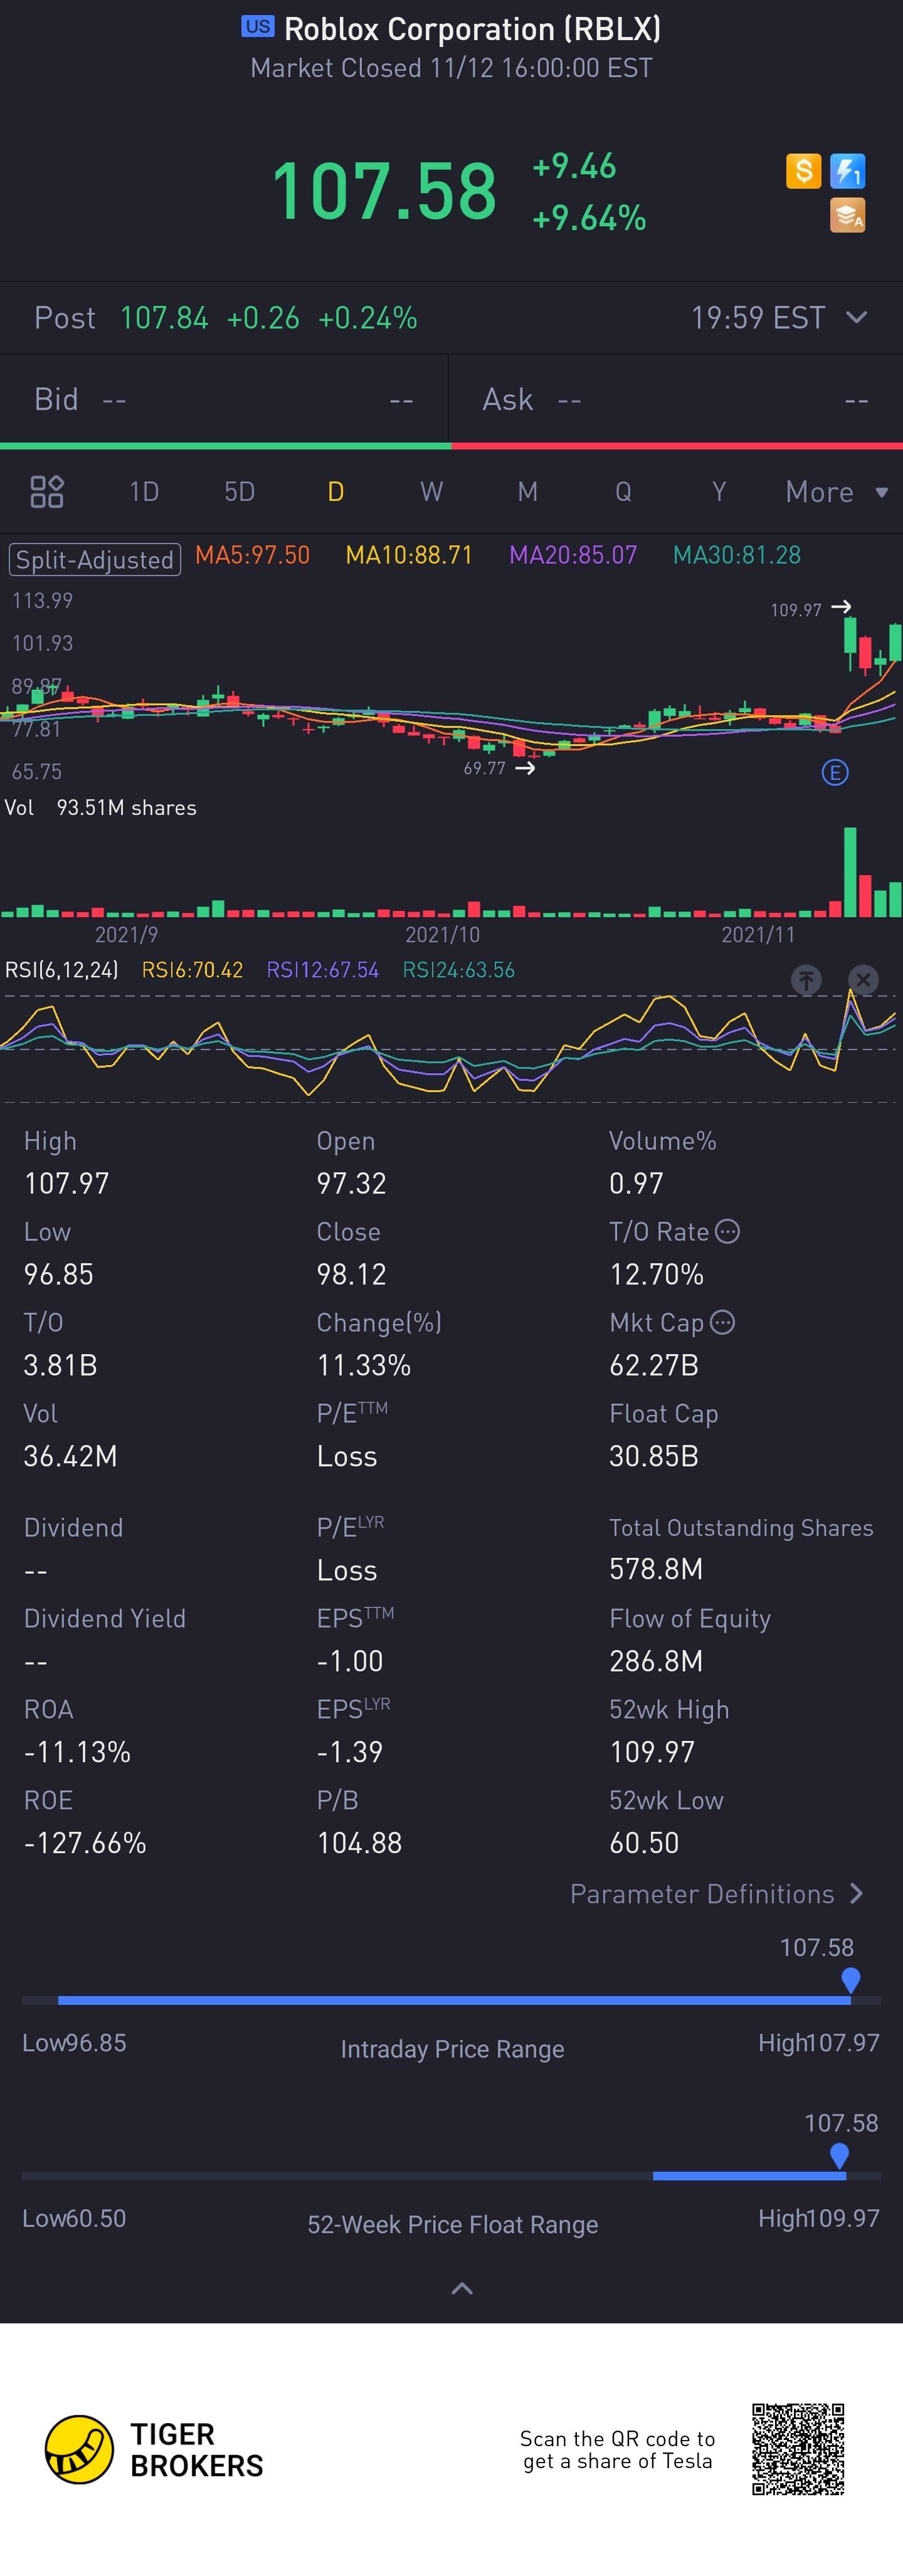Tap the Bid price row

tap(224, 399)
